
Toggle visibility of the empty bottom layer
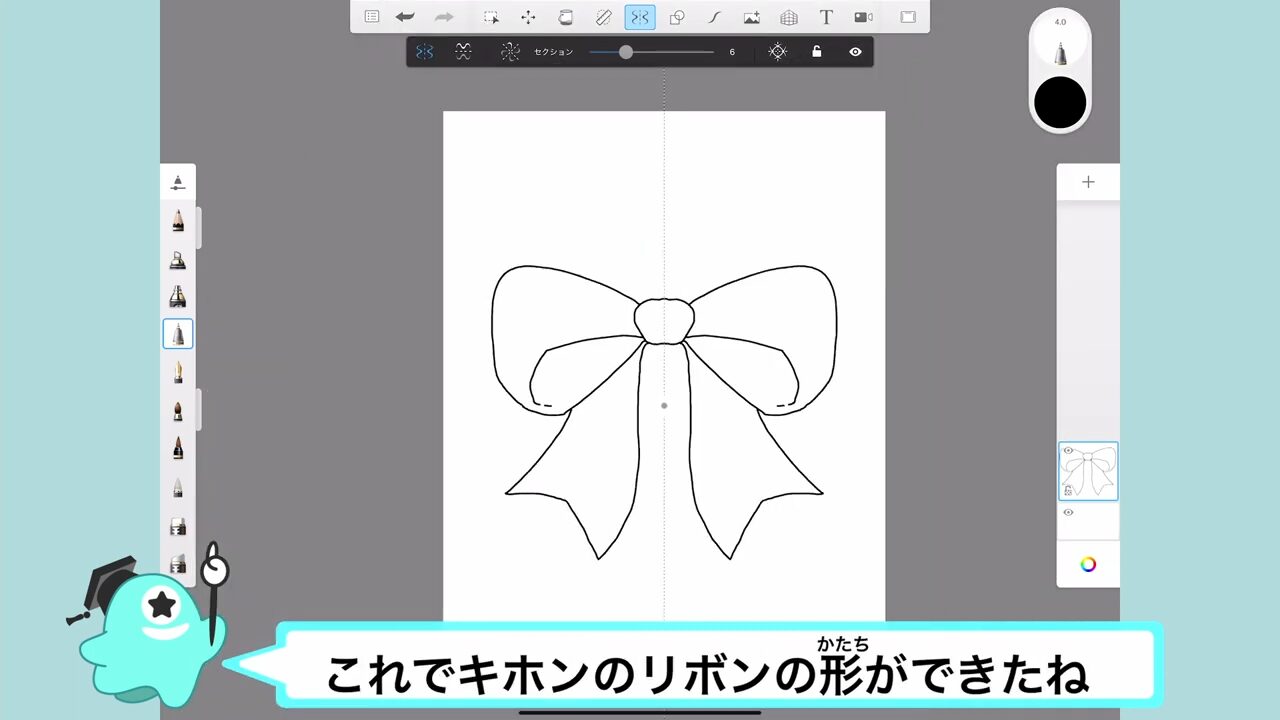(1068, 513)
